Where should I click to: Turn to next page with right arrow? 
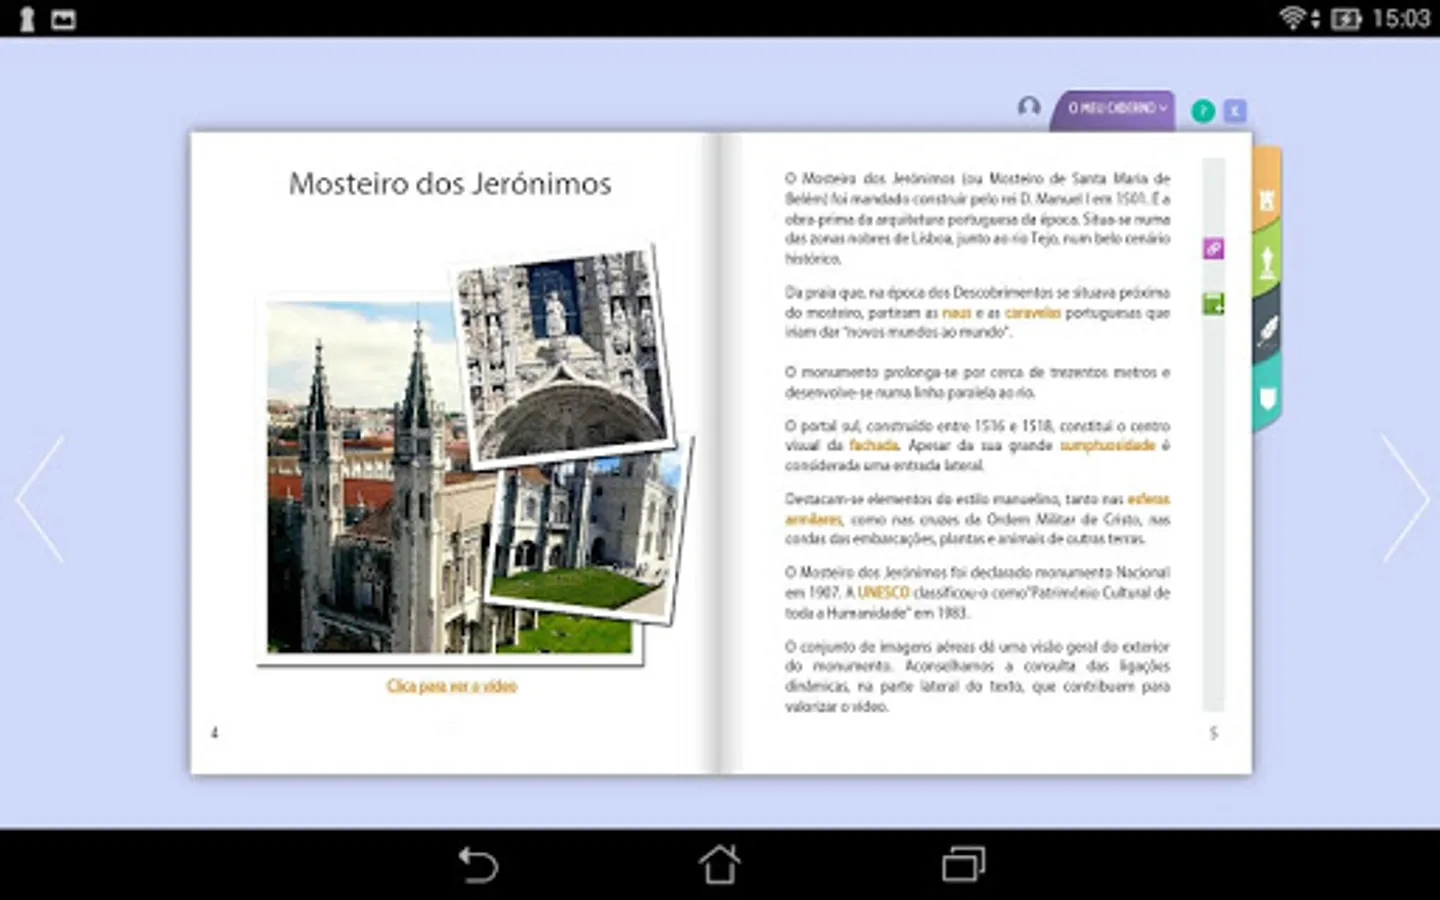(x=1405, y=498)
